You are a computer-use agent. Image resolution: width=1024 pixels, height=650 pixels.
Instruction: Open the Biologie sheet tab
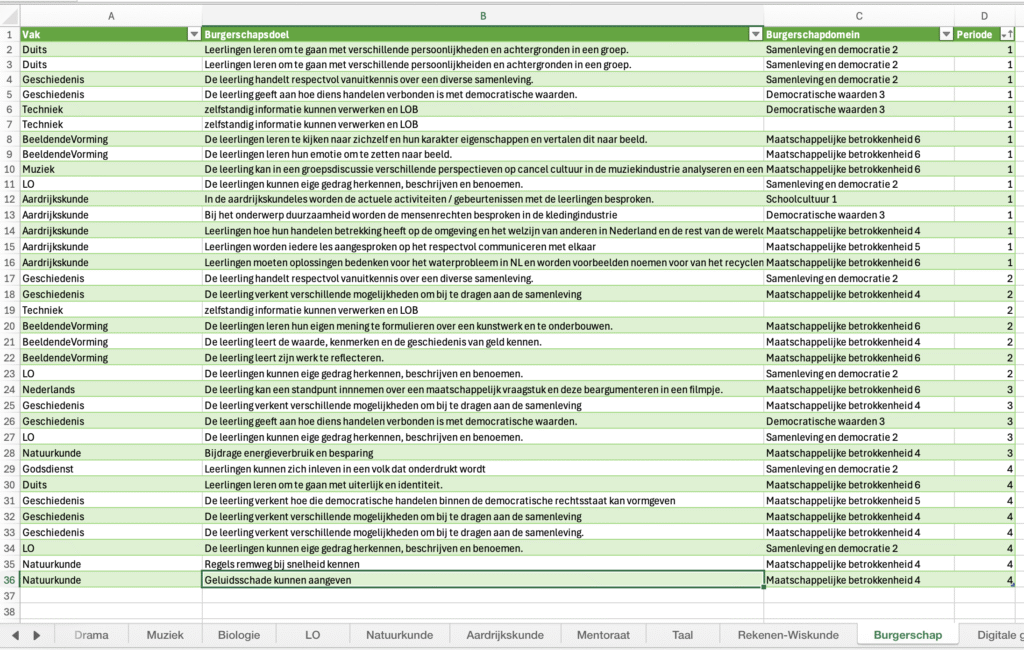pyautogui.click(x=239, y=634)
